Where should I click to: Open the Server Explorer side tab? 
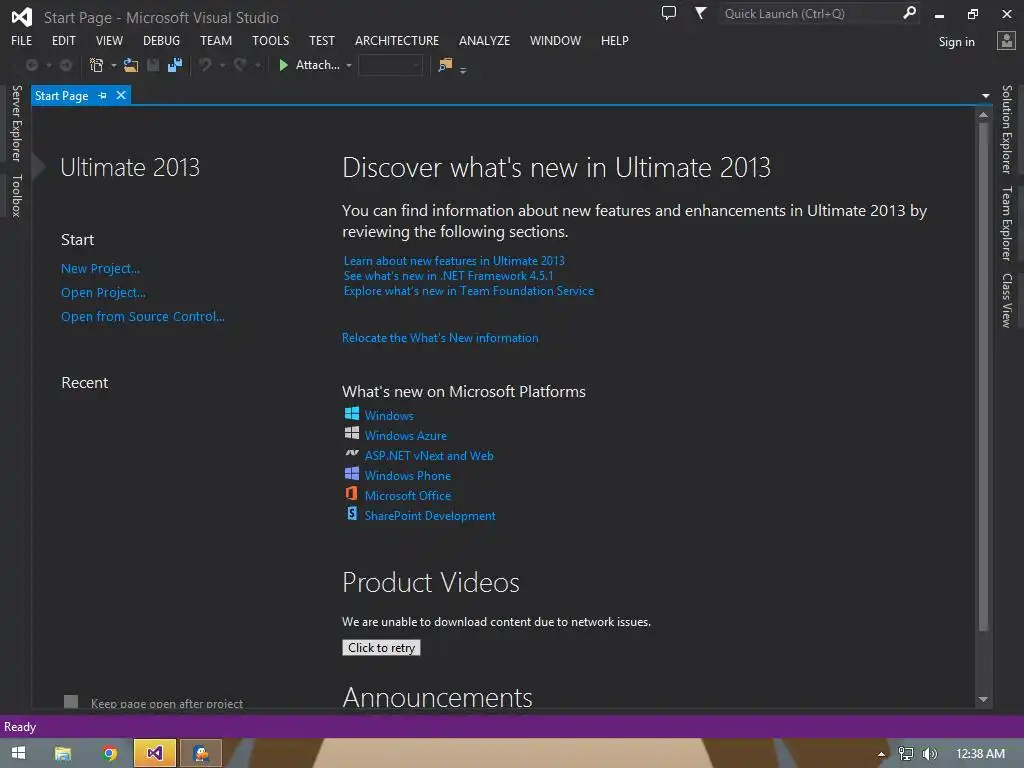point(17,123)
